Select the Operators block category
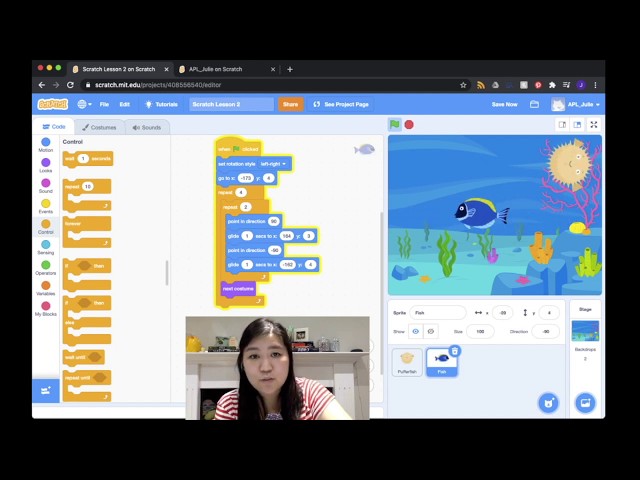The height and width of the screenshot is (480, 640). [x=46, y=268]
